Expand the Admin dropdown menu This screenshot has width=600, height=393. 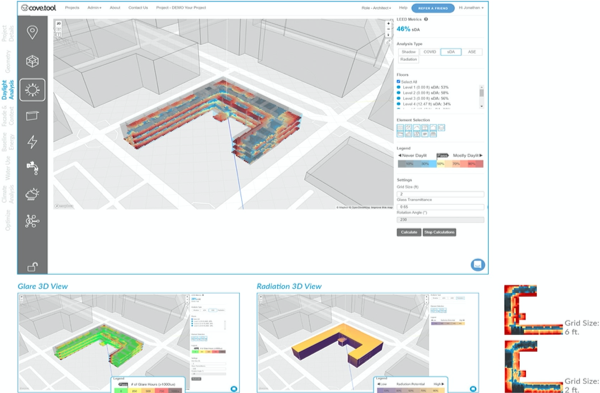(94, 8)
